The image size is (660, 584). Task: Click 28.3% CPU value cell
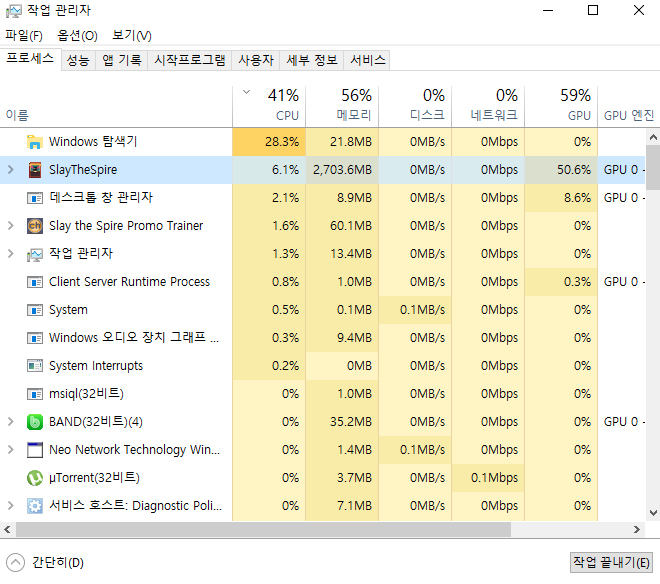tap(269, 142)
